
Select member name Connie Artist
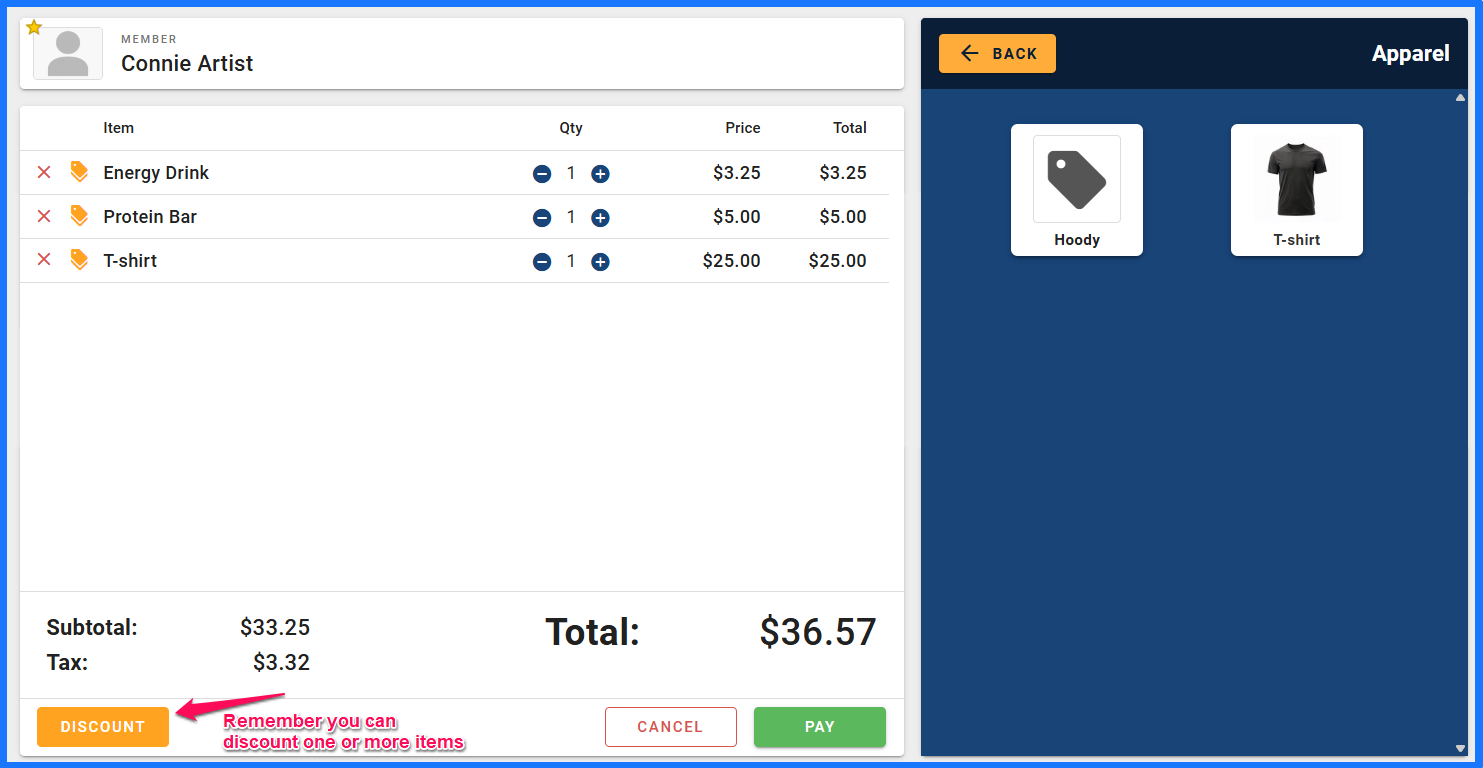(187, 64)
